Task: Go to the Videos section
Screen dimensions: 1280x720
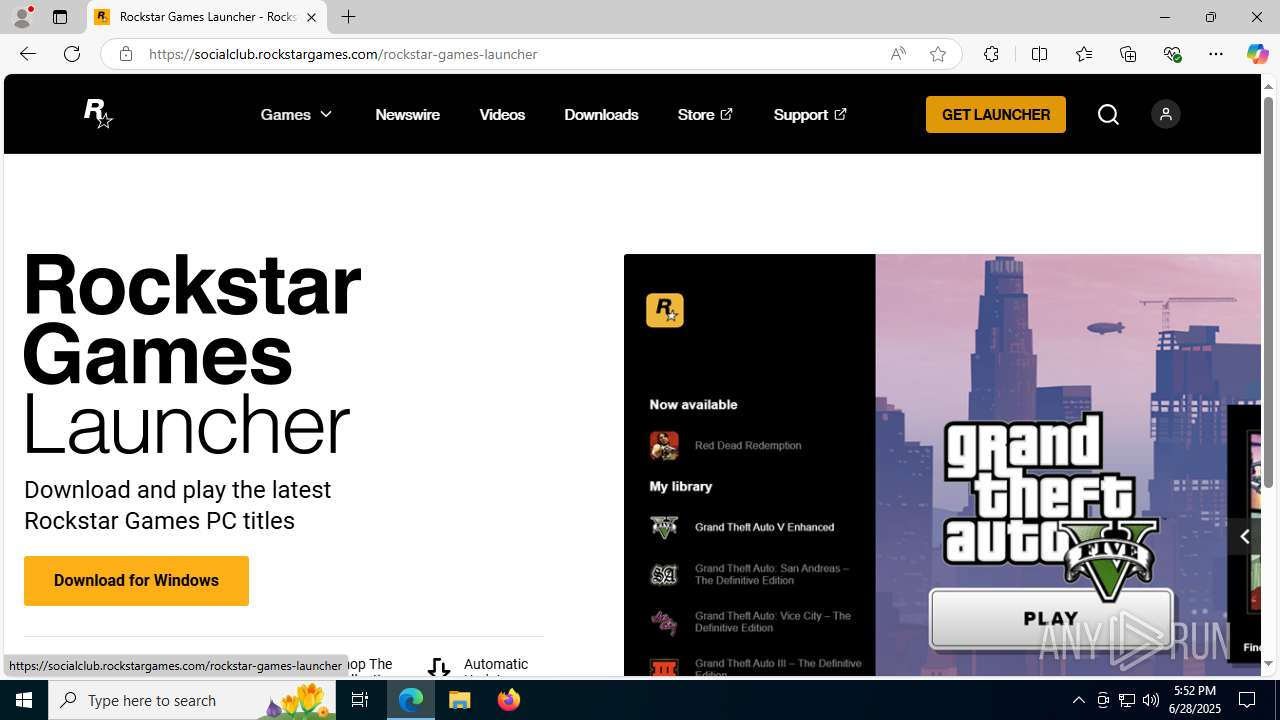Action: click(x=502, y=114)
